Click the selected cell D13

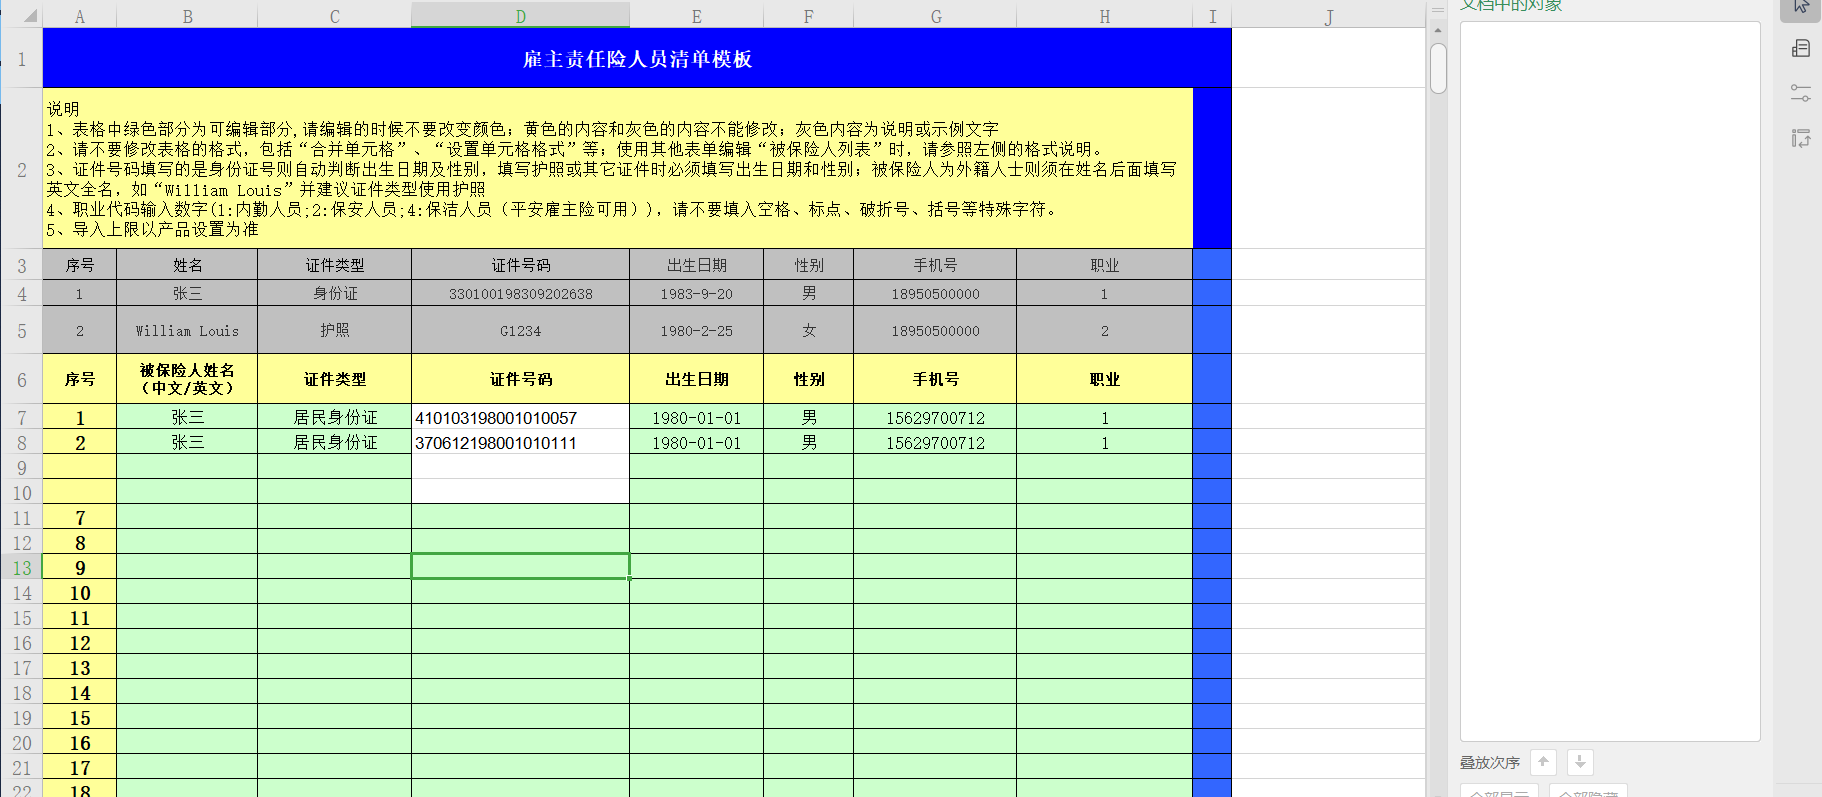point(520,567)
